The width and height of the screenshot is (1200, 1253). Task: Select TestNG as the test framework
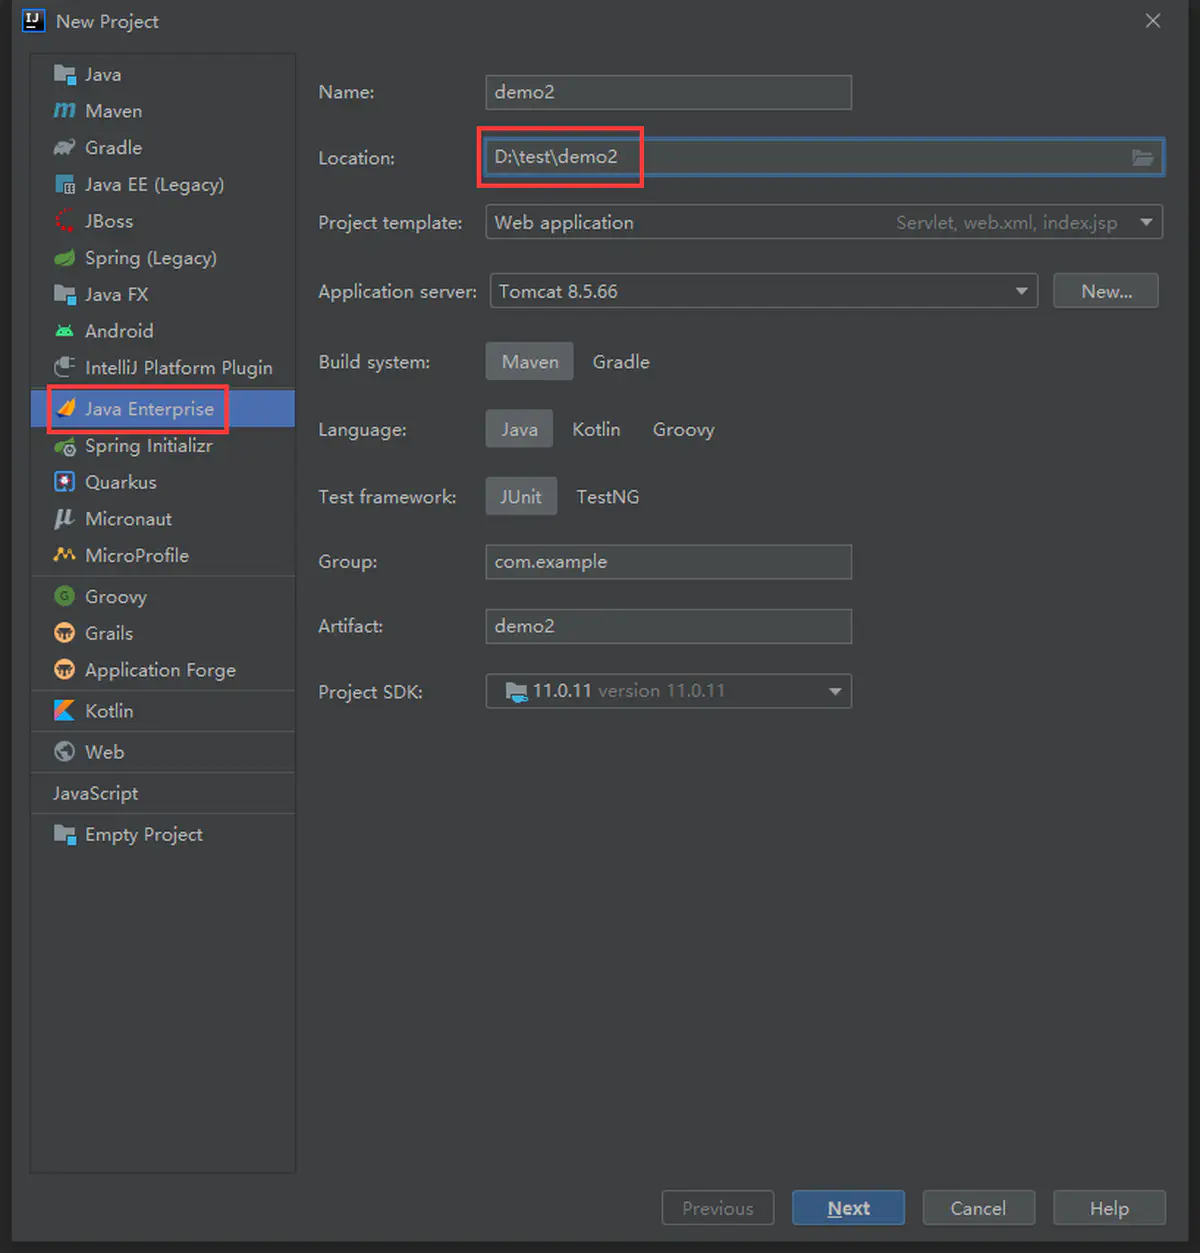(x=607, y=497)
